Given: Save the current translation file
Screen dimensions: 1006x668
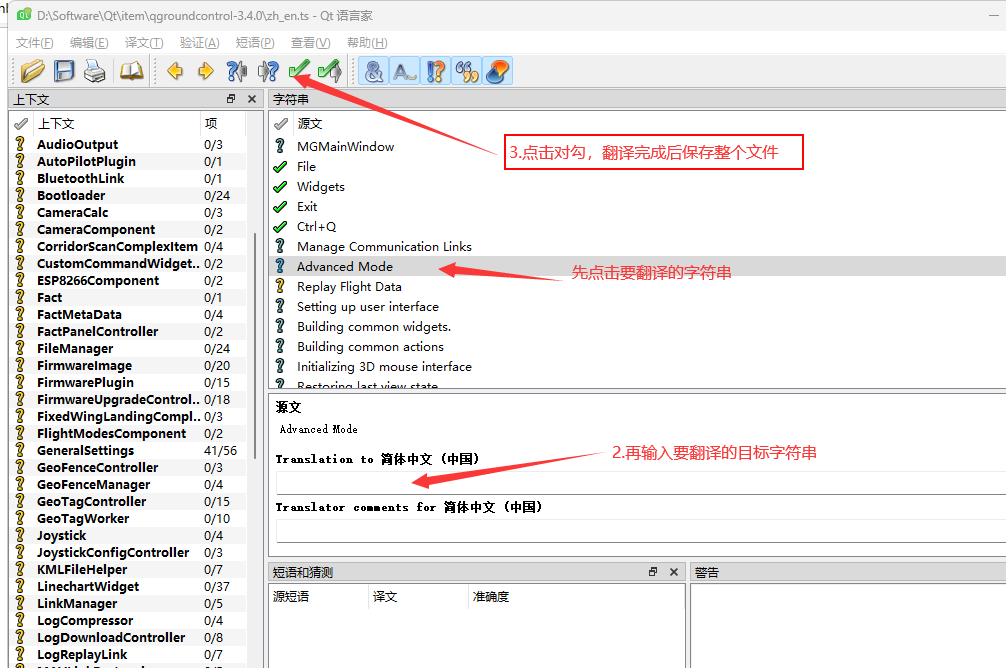Looking at the screenshot, I should click(62, 71).
